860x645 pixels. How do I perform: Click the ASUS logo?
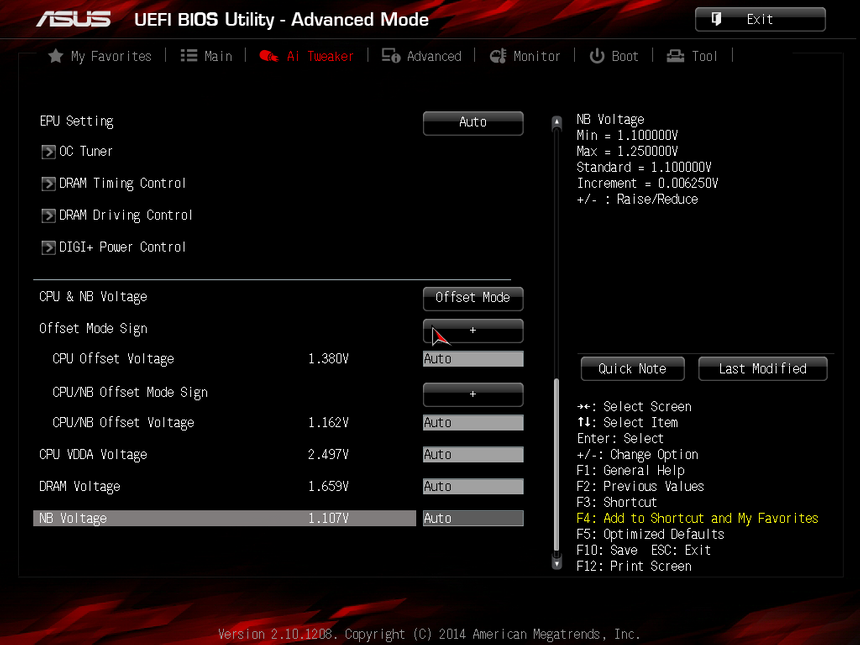point(73,19)
